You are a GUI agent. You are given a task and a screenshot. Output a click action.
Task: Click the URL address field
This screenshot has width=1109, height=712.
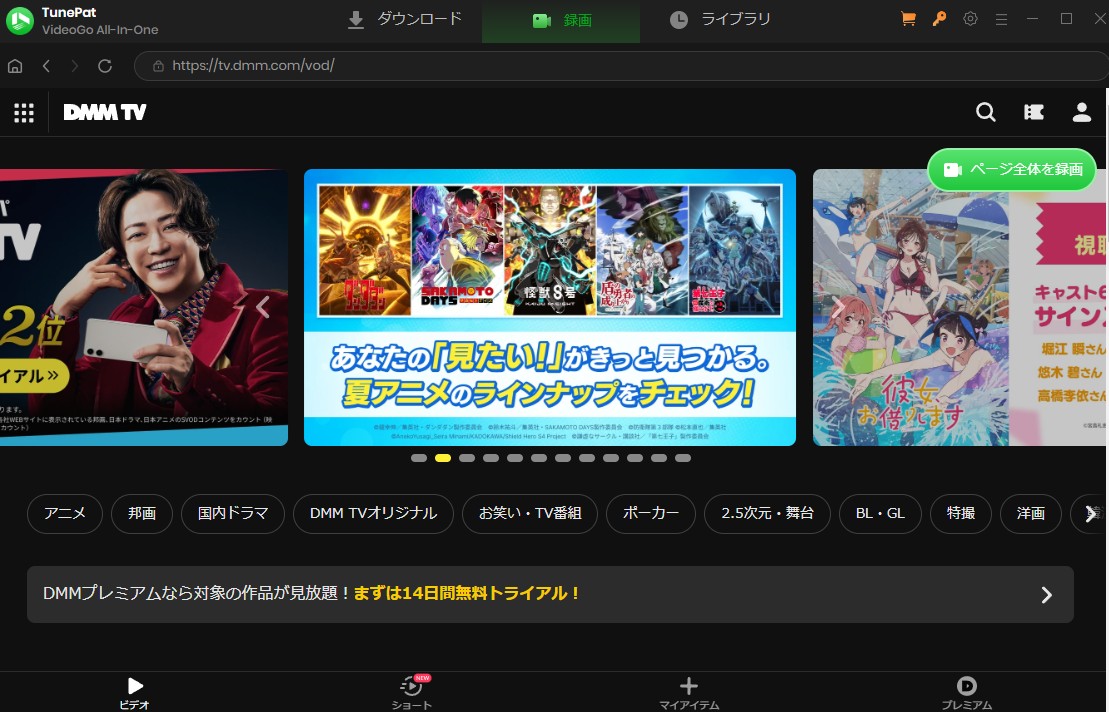(x=621, y=66)
